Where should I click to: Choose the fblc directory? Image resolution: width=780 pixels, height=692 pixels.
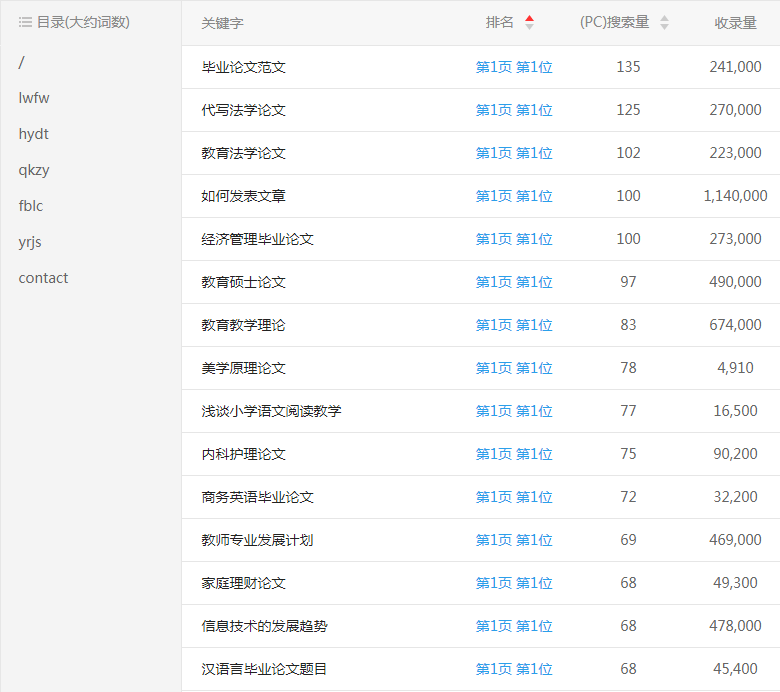pyautogui.click(x=31, y=206)
